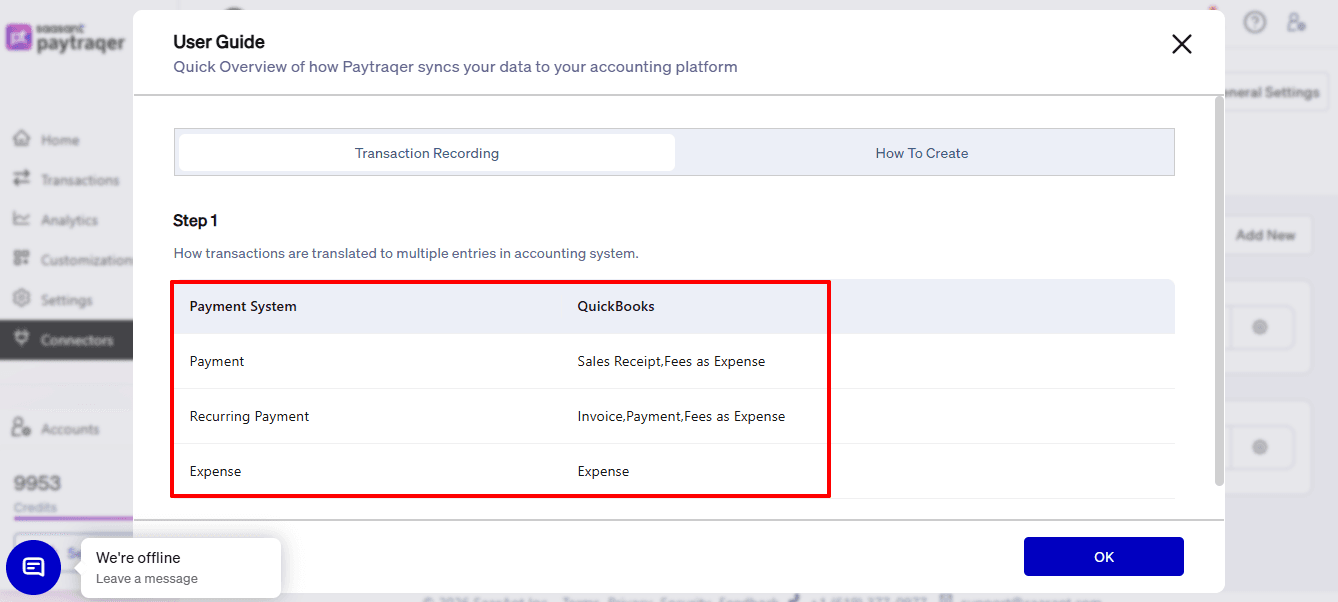Toggle the first connector switch
1338x602 pixels.
[1260, 327]
